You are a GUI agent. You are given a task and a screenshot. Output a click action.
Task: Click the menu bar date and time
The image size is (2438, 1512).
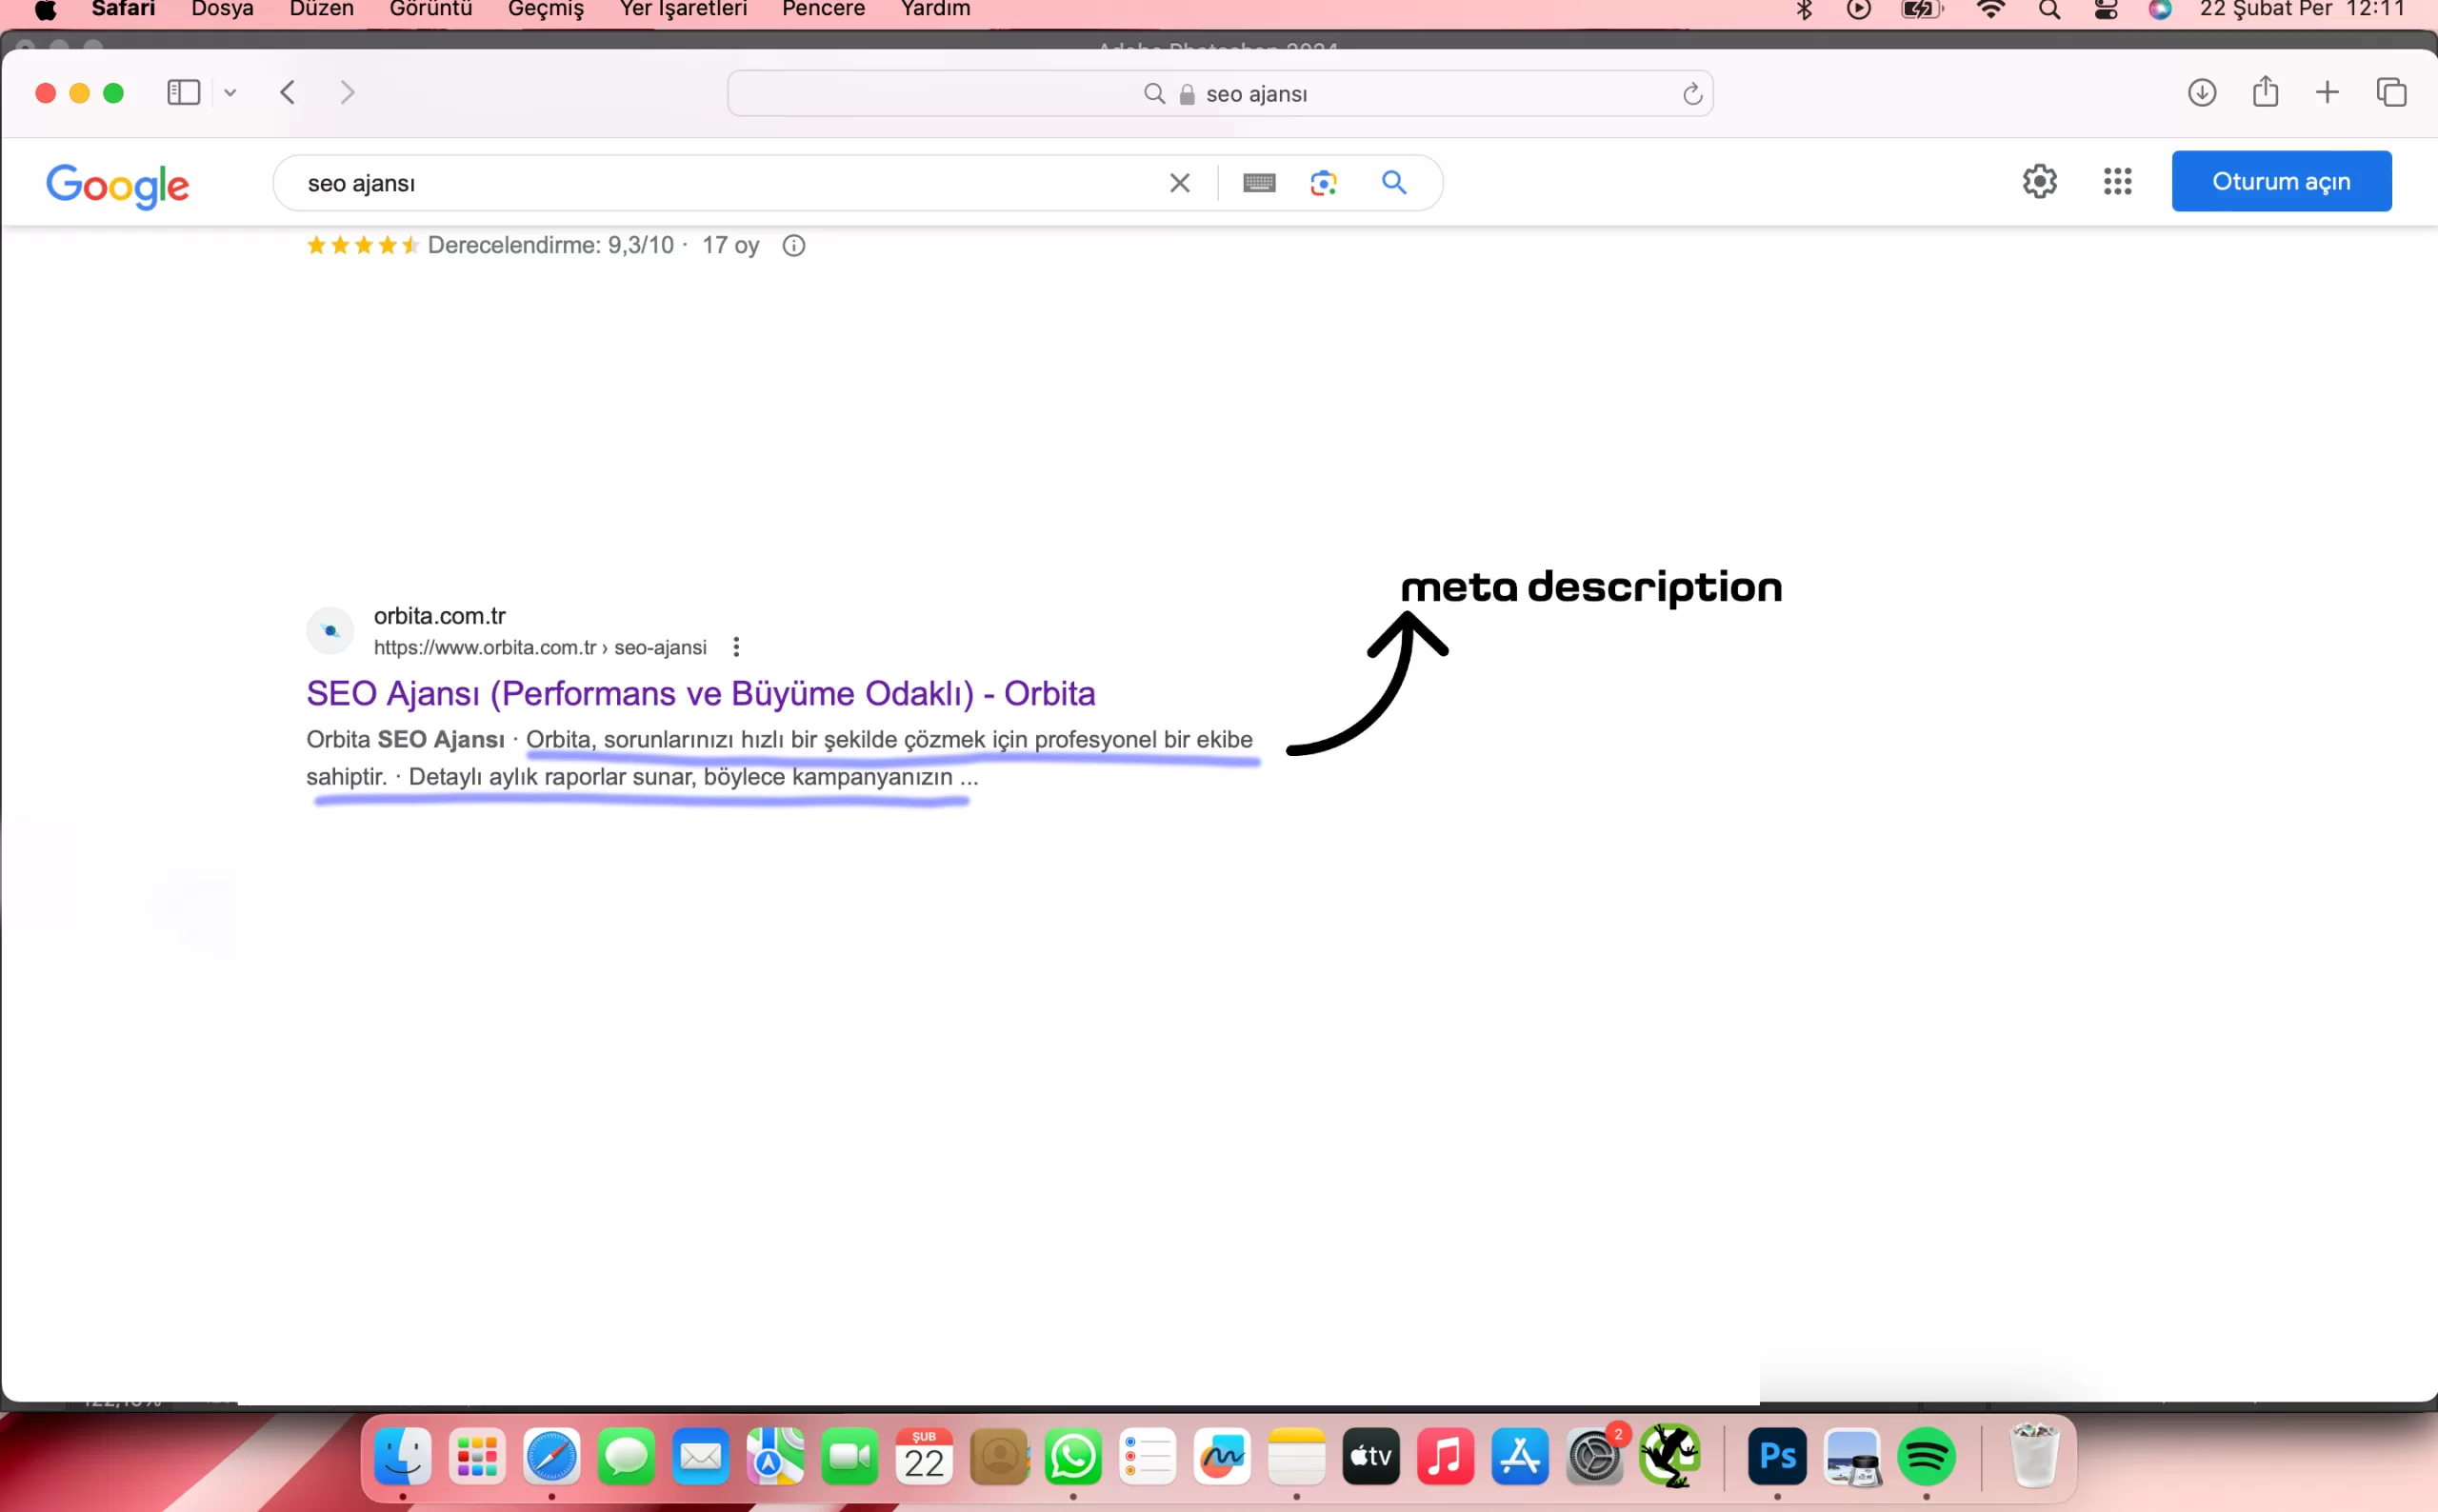click(2302, 9)
